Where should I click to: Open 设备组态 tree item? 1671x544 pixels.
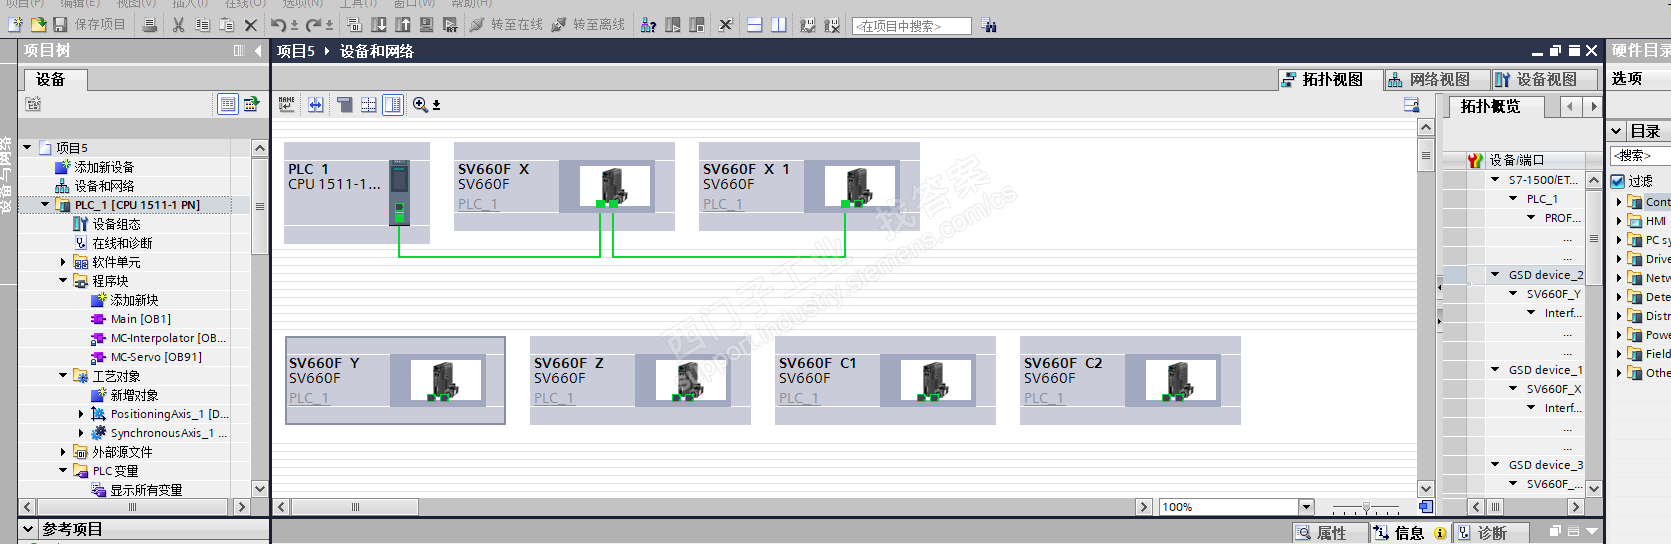pos(116,224)
